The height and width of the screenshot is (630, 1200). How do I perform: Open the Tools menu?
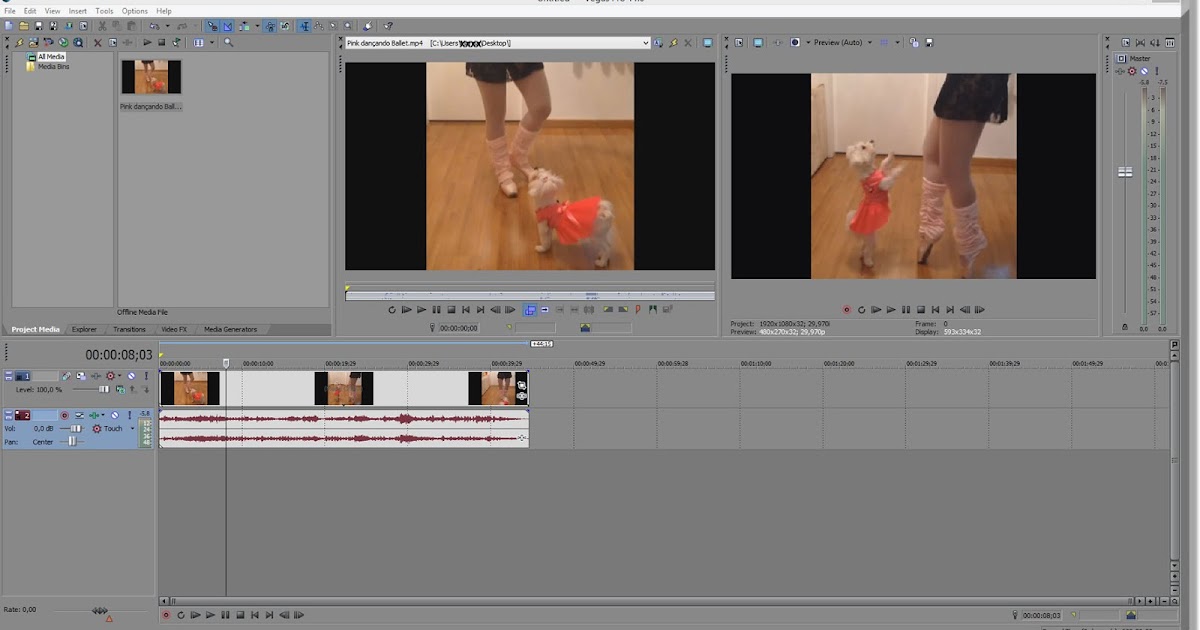click(104, 11)
